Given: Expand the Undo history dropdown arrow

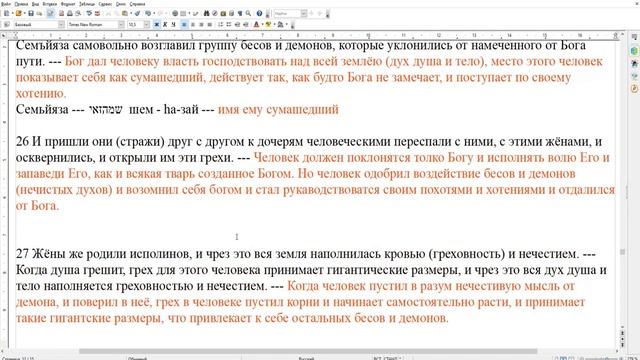Looking at the screenshot, I should (154, 13).
